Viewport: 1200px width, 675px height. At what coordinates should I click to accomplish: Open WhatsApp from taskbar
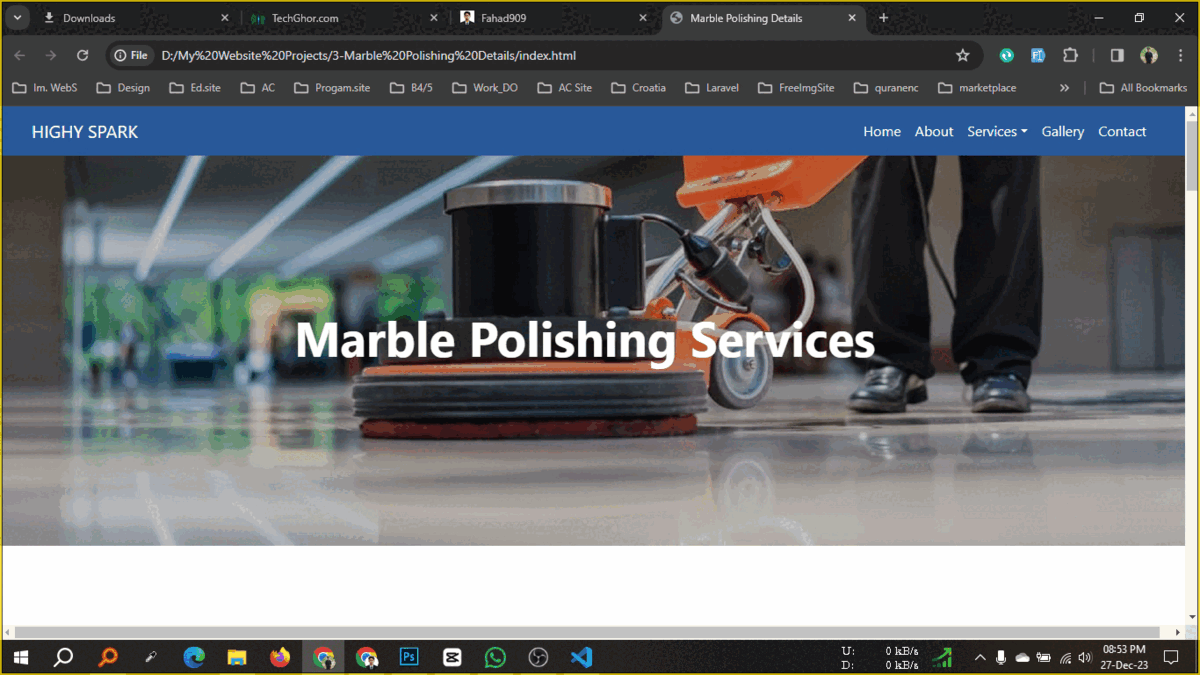[x=495, y=657]
